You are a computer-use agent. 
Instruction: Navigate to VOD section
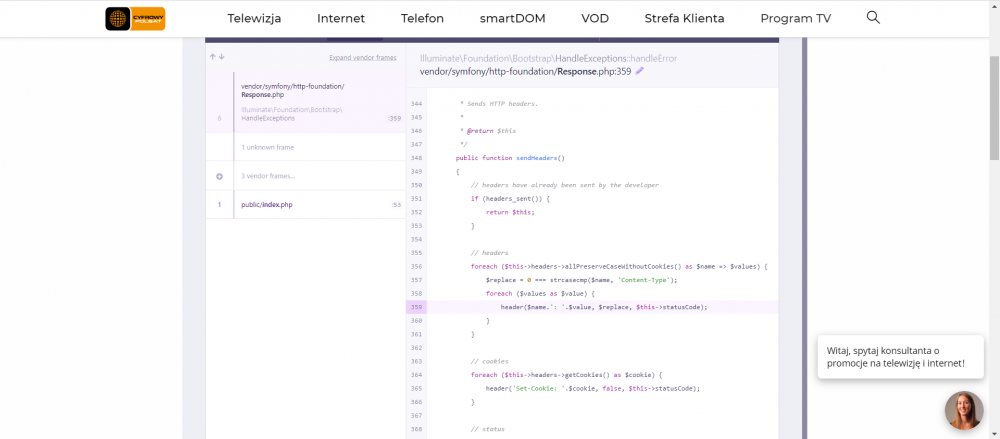click(x=595, y=18)
